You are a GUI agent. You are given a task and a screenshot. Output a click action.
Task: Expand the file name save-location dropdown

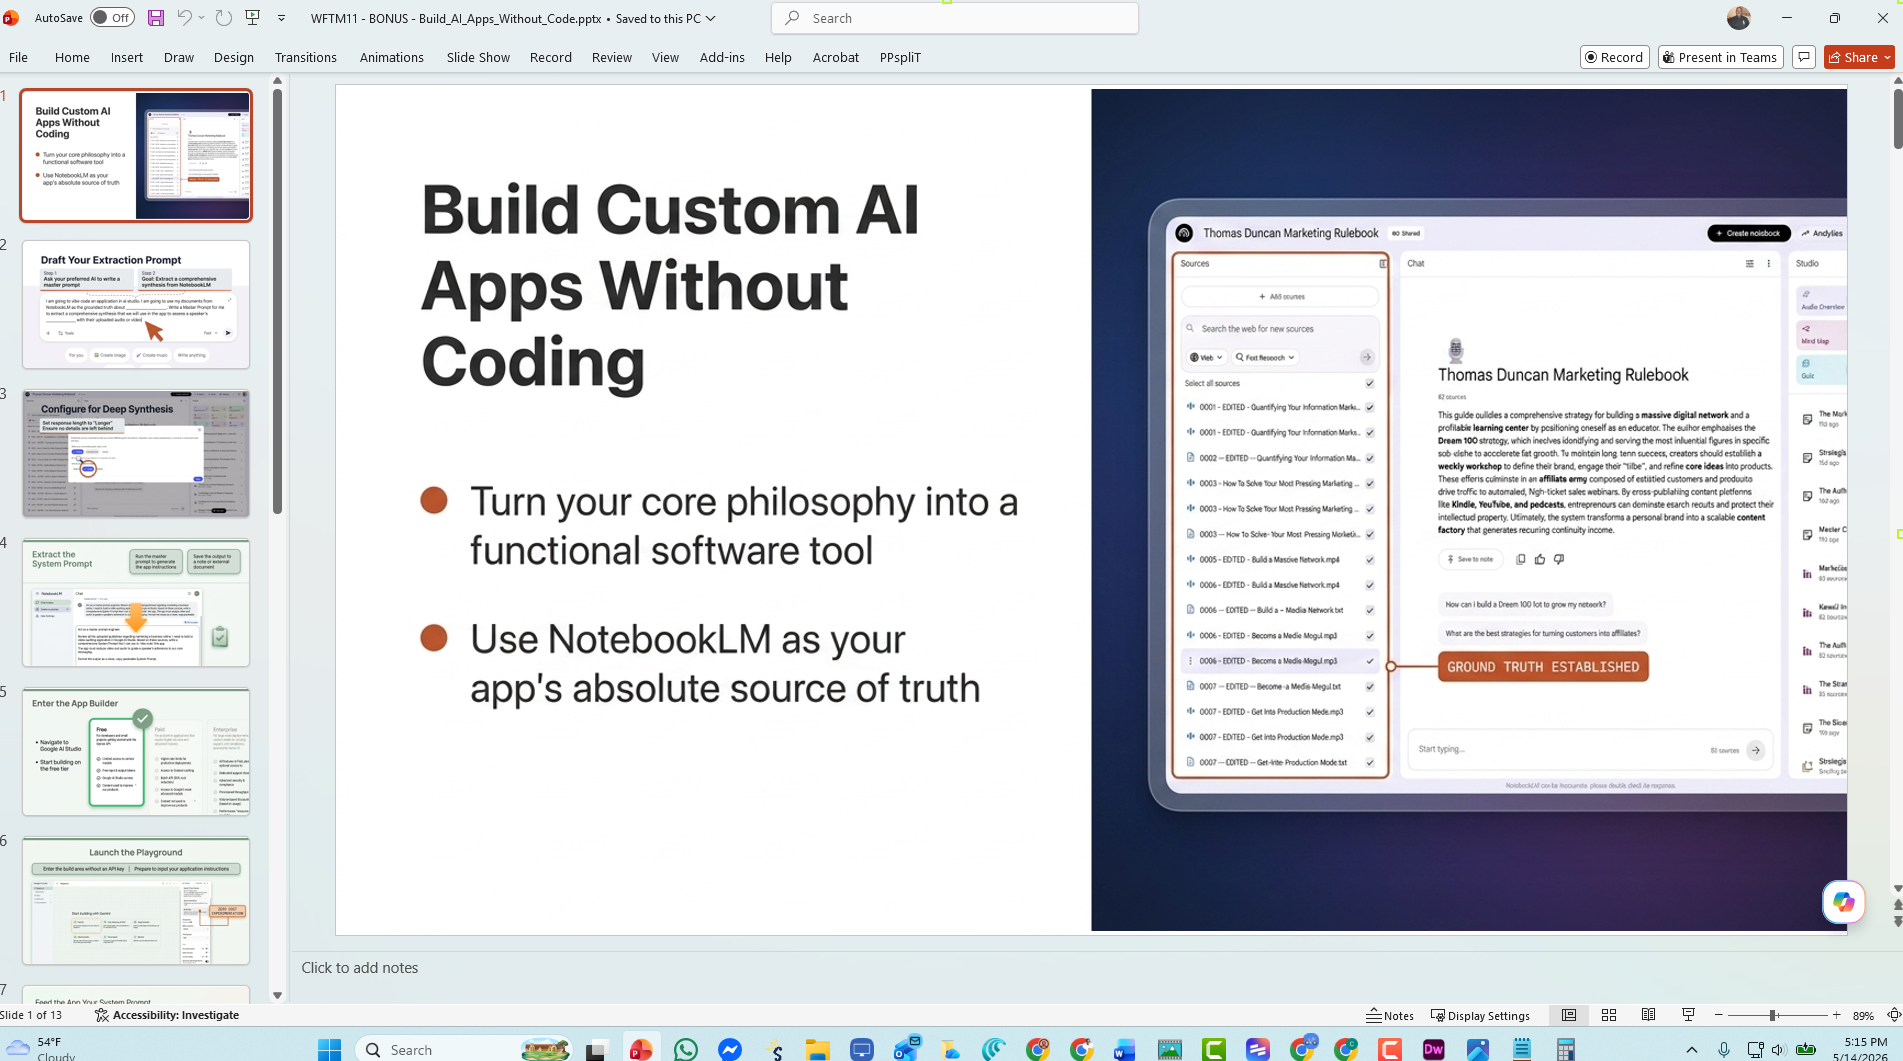pyautogui.click(x=711, y=18)
